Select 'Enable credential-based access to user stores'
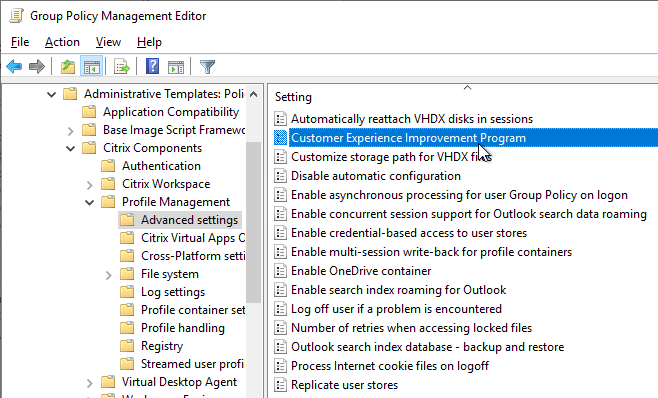 [x=409, y=233]
